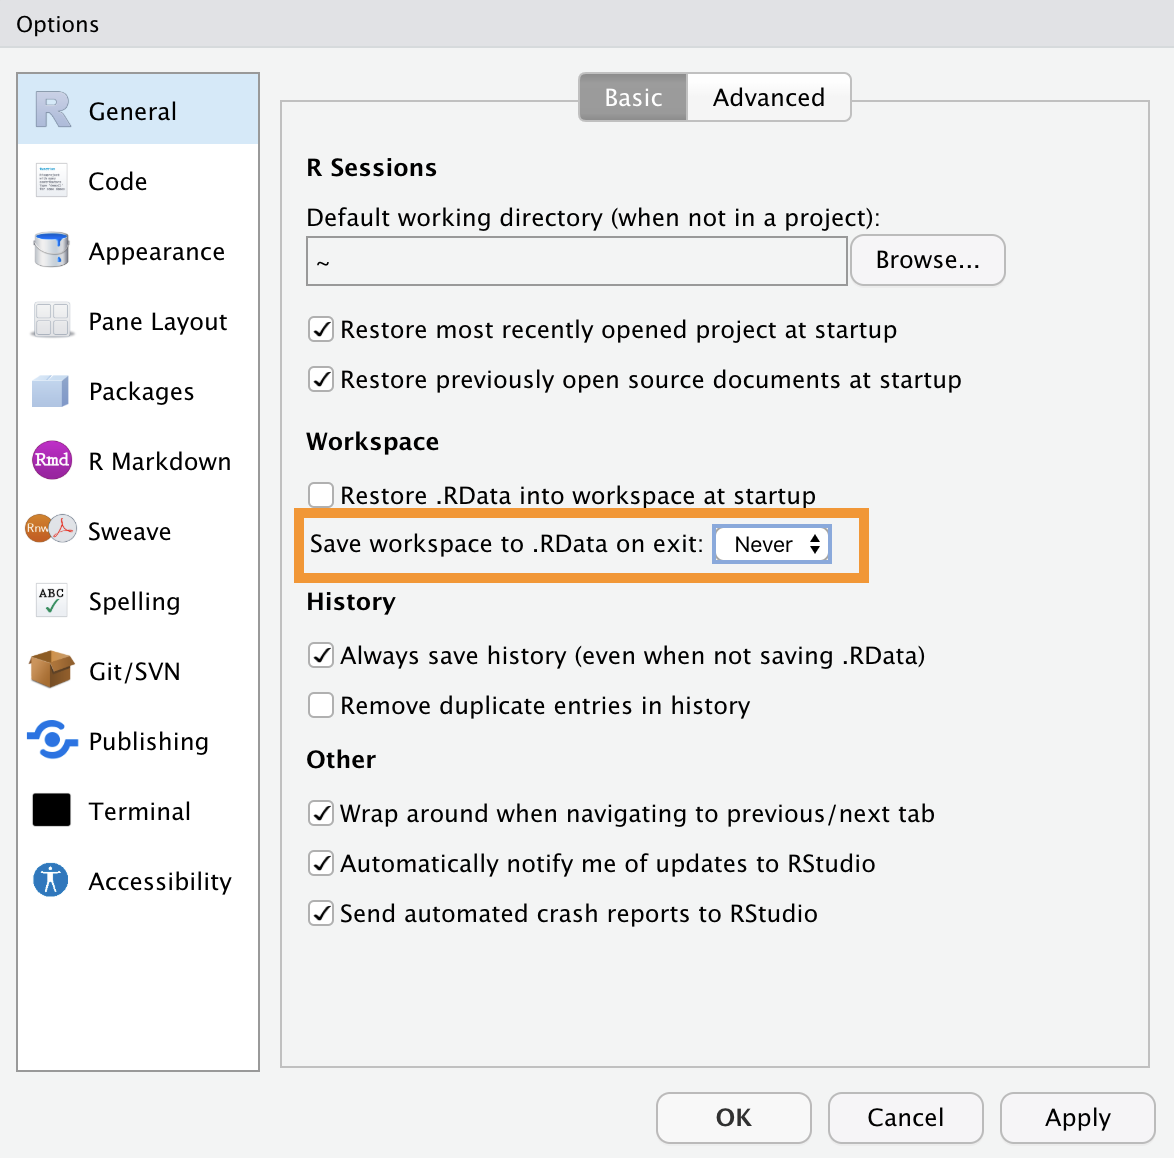Click the 'Save workspace to .RData on exit:' label
The width and height of the screenshot is (1174, 1158).
pyautogui.click(x=507, y=544)
